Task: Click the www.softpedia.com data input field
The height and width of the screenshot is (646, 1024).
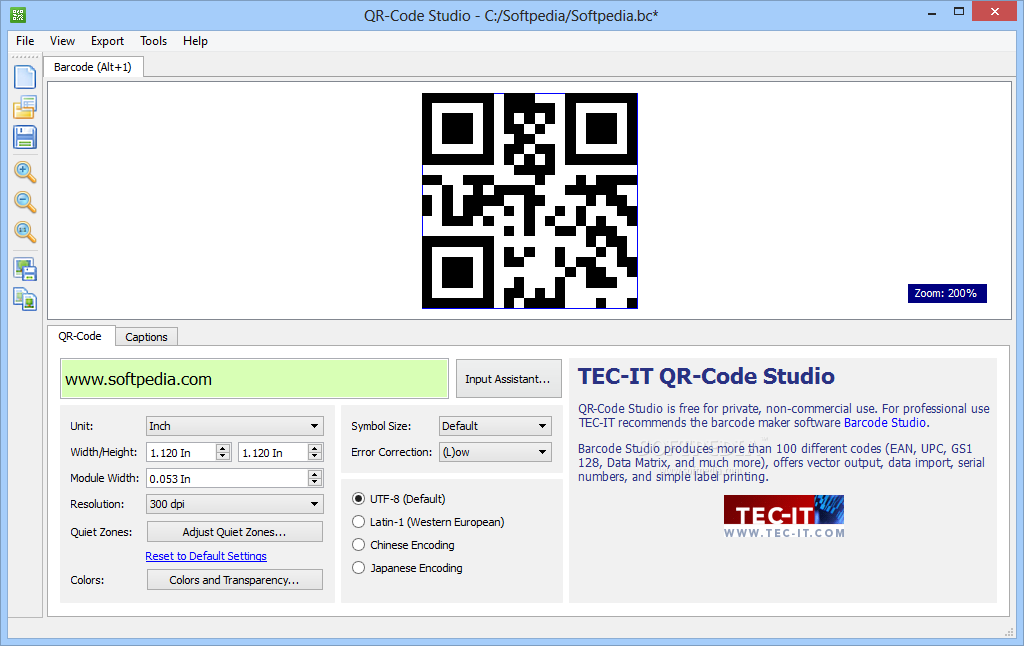Action: (255, 379)
